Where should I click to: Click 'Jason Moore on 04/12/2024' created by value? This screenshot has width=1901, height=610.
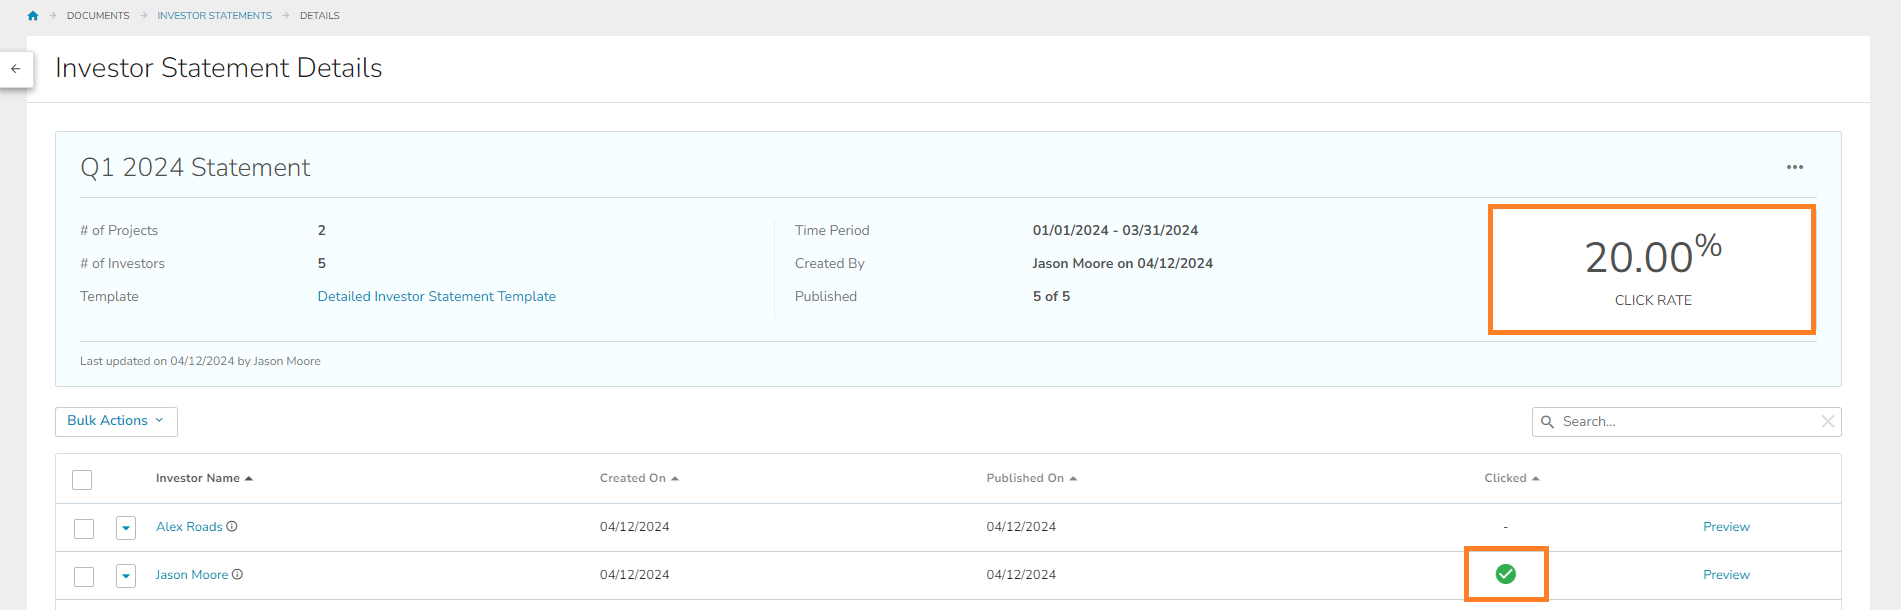click(x=1122, y=264)
